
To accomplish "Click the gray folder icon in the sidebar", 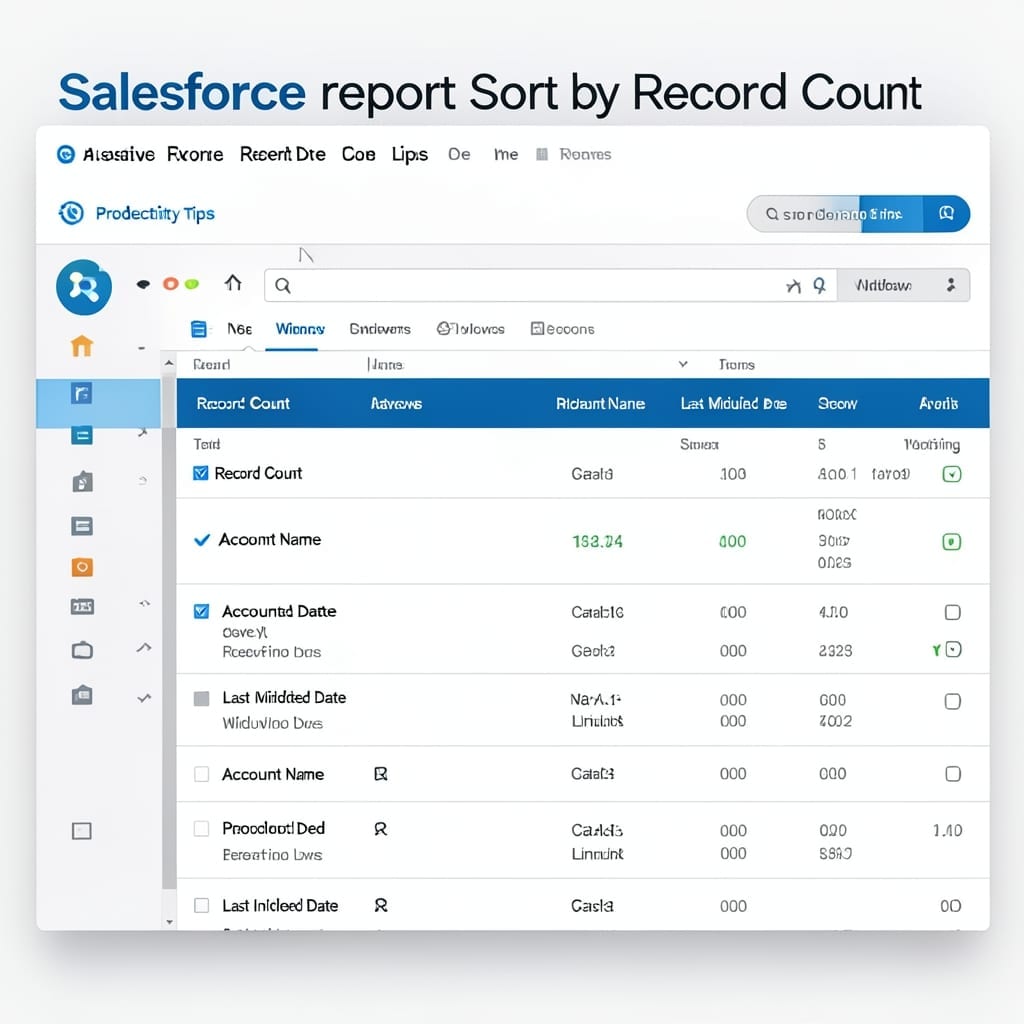I will pyautogui.click(x=82, y=695).
